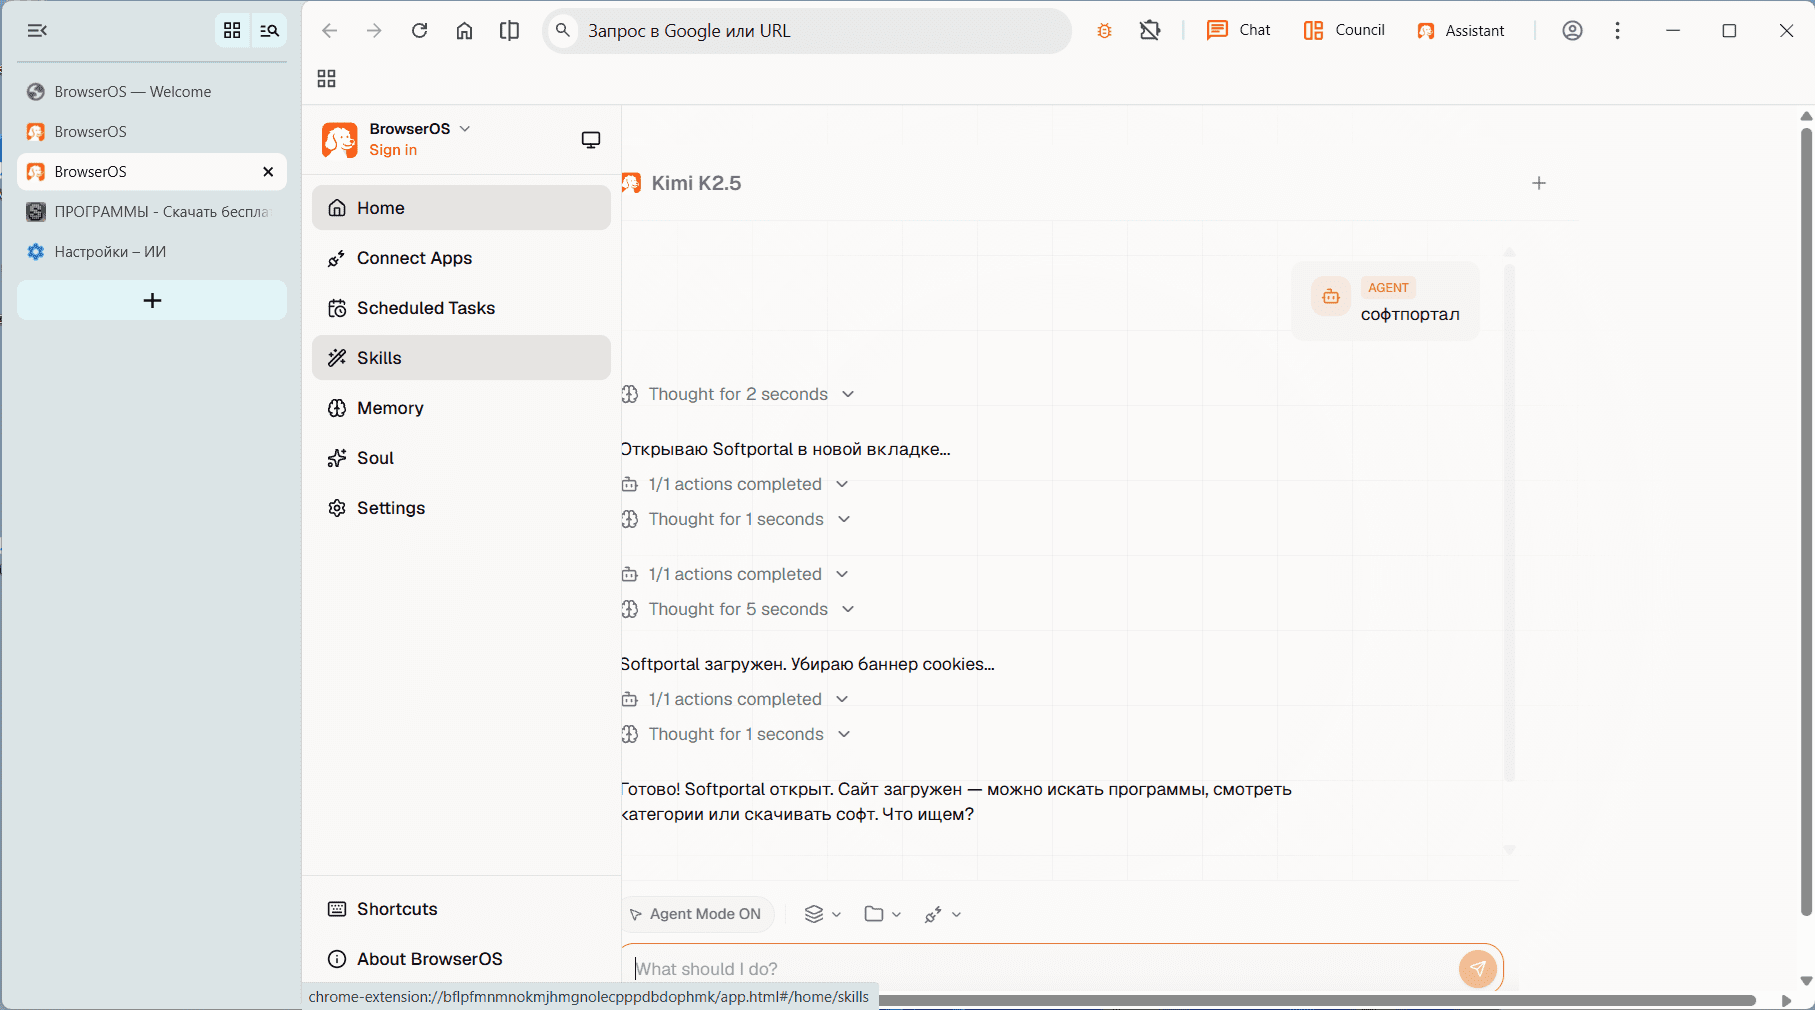Switch to ПРОГРАММЫ - Скачать tab
This screenshot has height=1010, width=1815.
click(152, 212)
